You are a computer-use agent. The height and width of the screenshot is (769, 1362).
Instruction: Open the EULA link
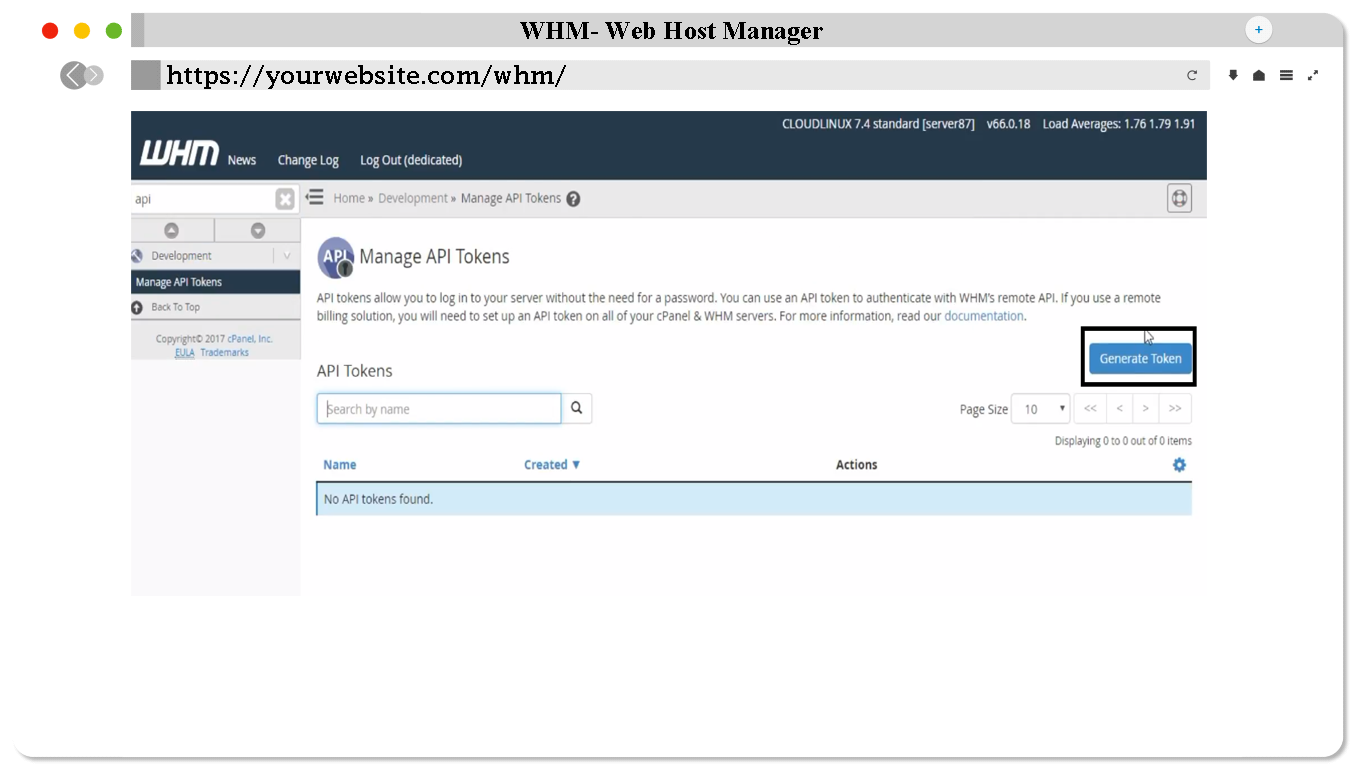pos(184,352)
